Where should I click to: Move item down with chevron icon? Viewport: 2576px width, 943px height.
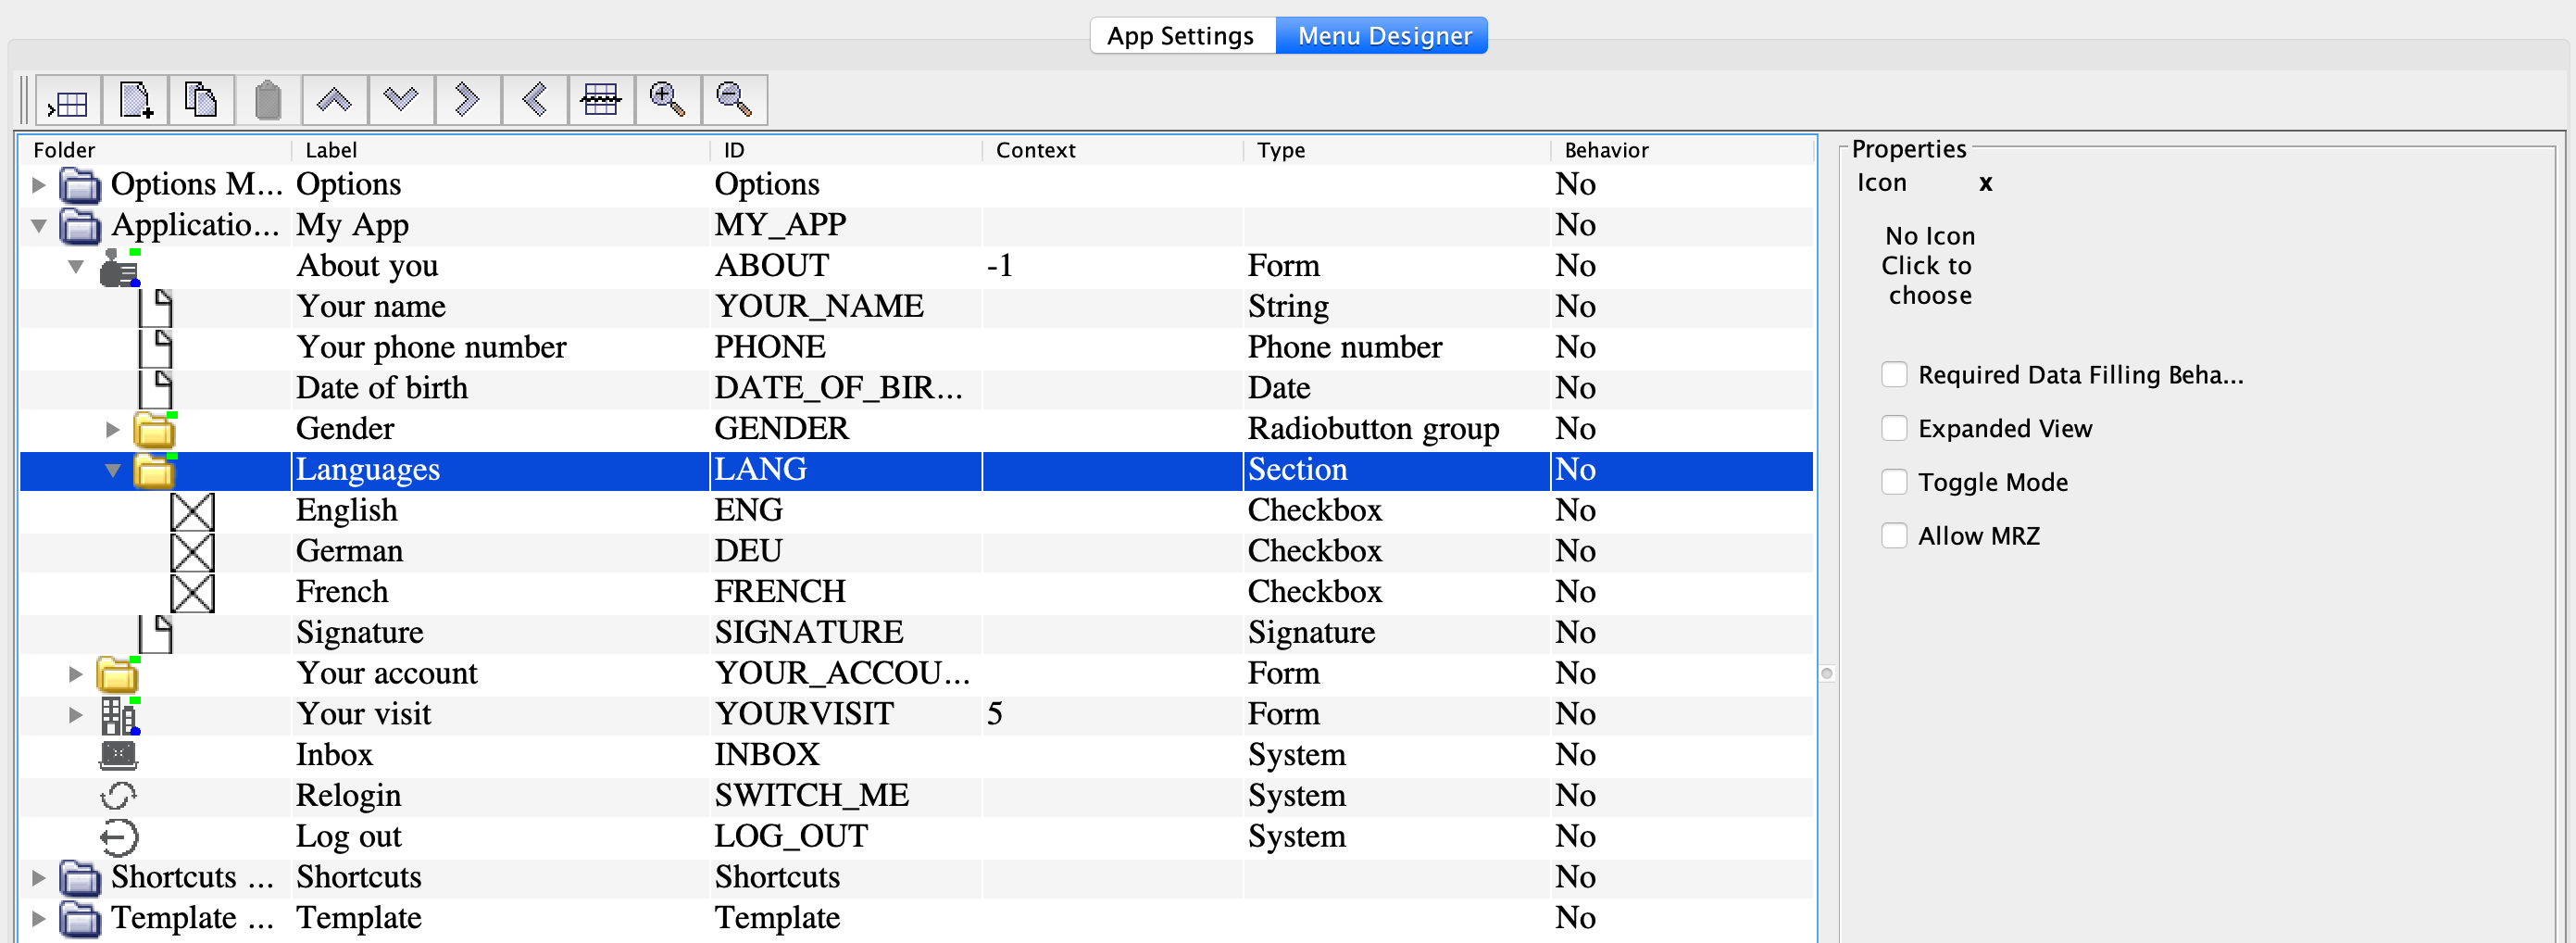tap(401, 101)
